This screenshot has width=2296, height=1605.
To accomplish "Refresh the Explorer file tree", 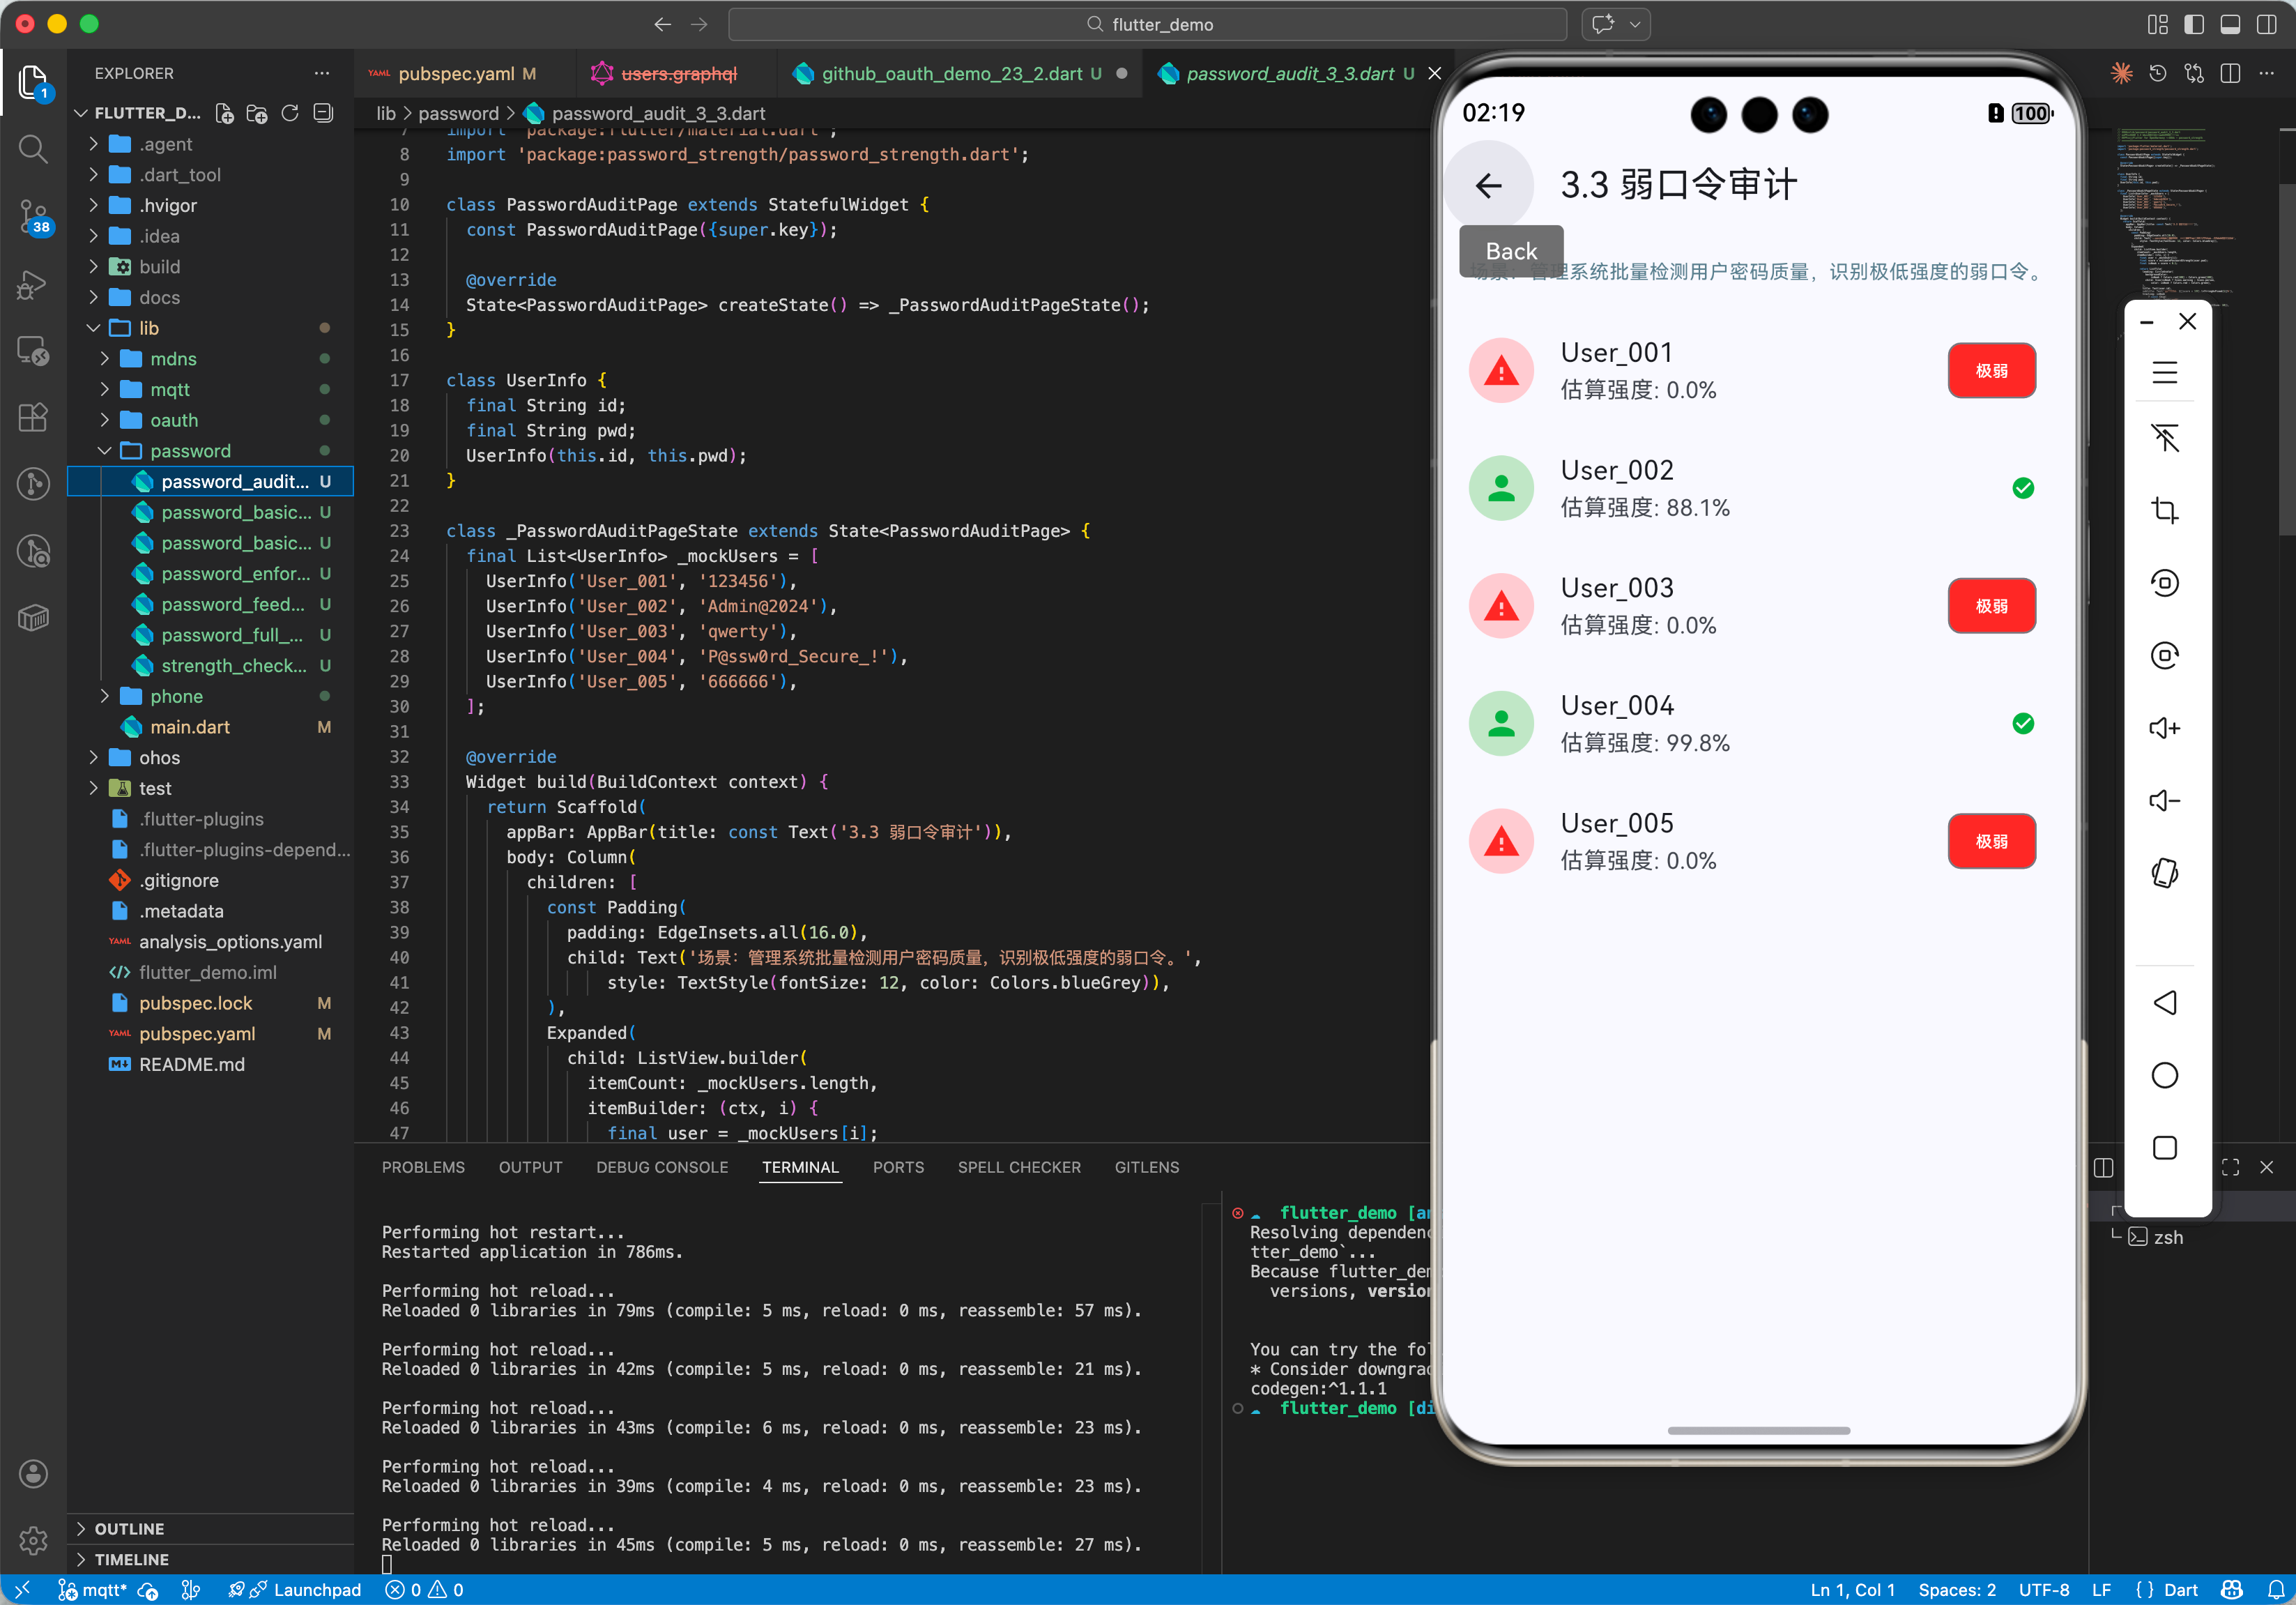I will tap(290, 113).
